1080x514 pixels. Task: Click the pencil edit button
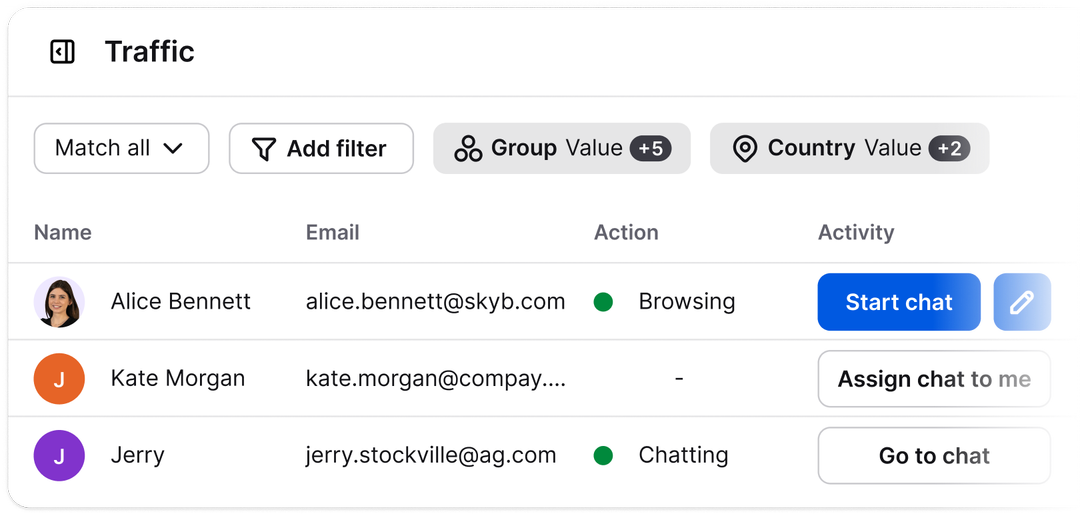[1022, 302]
